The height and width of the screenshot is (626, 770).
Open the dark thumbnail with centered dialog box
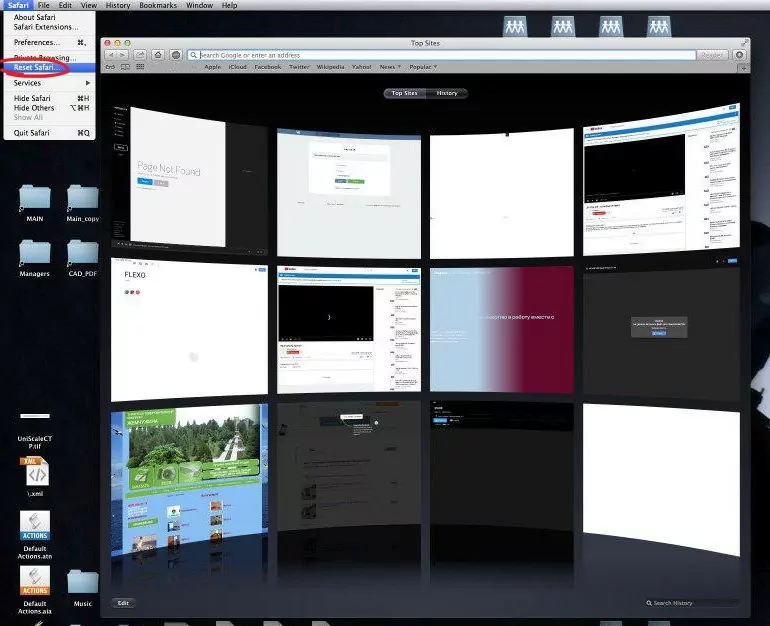tap(661, 328)
